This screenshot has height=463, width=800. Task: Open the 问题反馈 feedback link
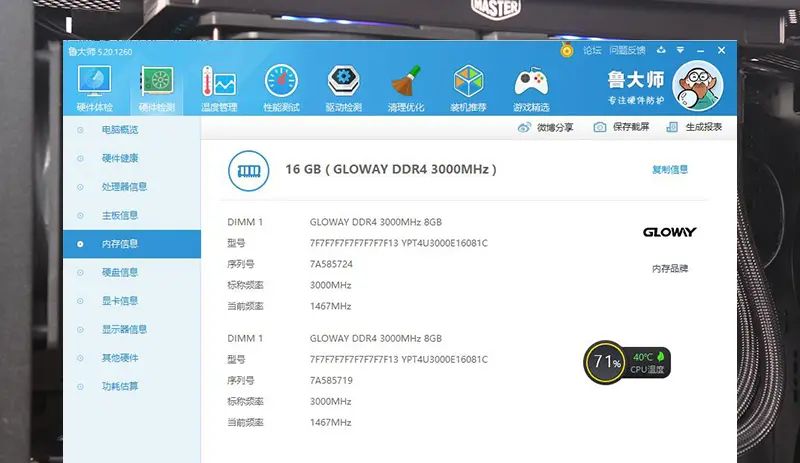[627, 50]
